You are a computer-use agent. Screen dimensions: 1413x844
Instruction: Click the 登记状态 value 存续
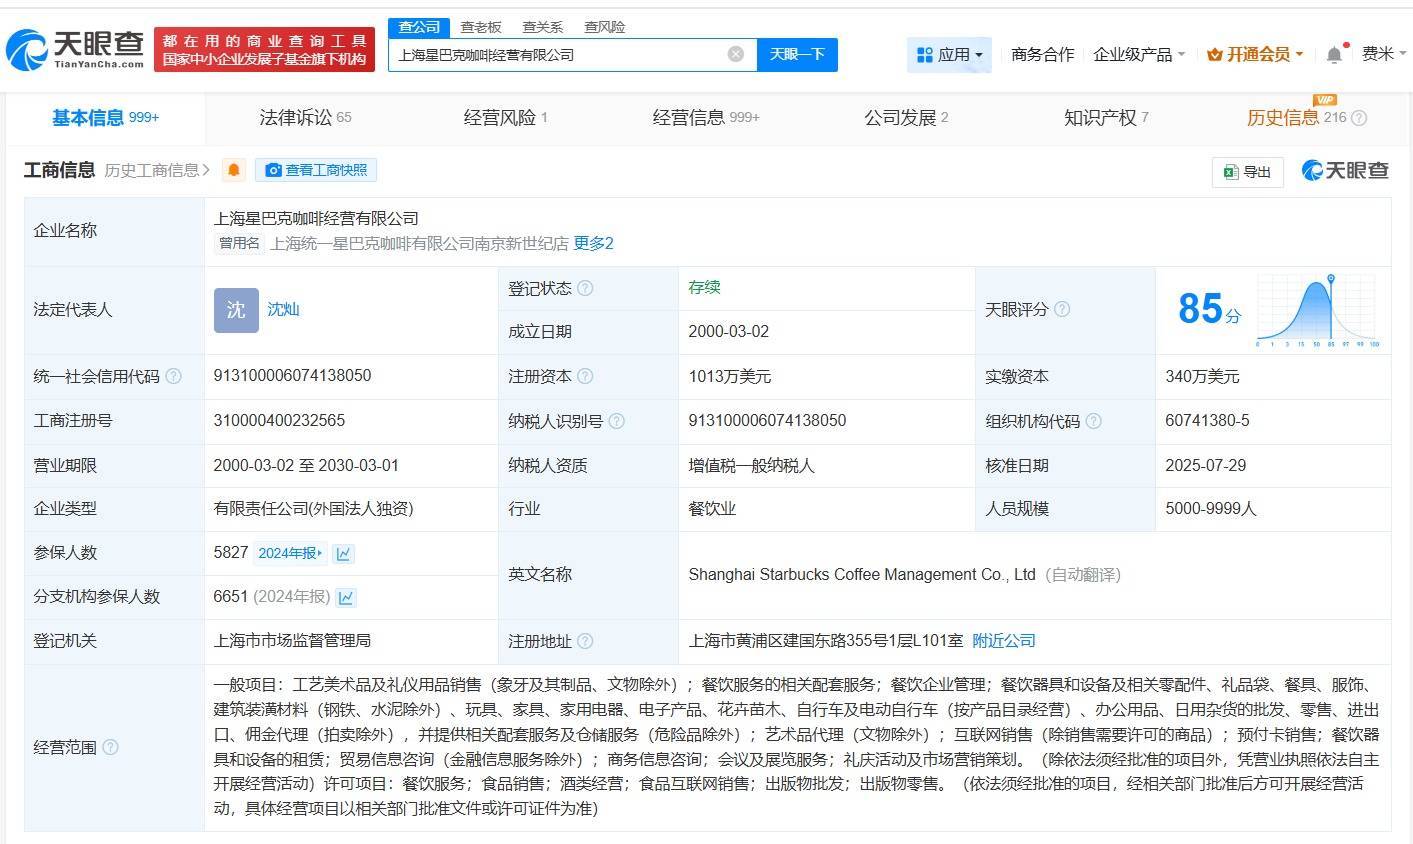click(704, 288)
